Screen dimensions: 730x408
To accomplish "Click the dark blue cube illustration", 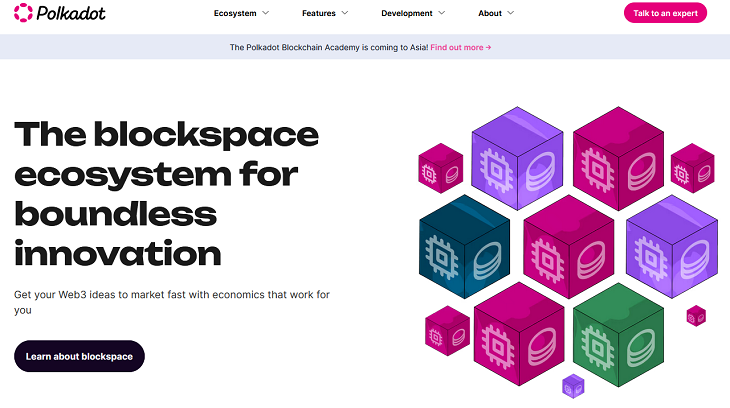I will pyautogui.click(x=464, y=247).
